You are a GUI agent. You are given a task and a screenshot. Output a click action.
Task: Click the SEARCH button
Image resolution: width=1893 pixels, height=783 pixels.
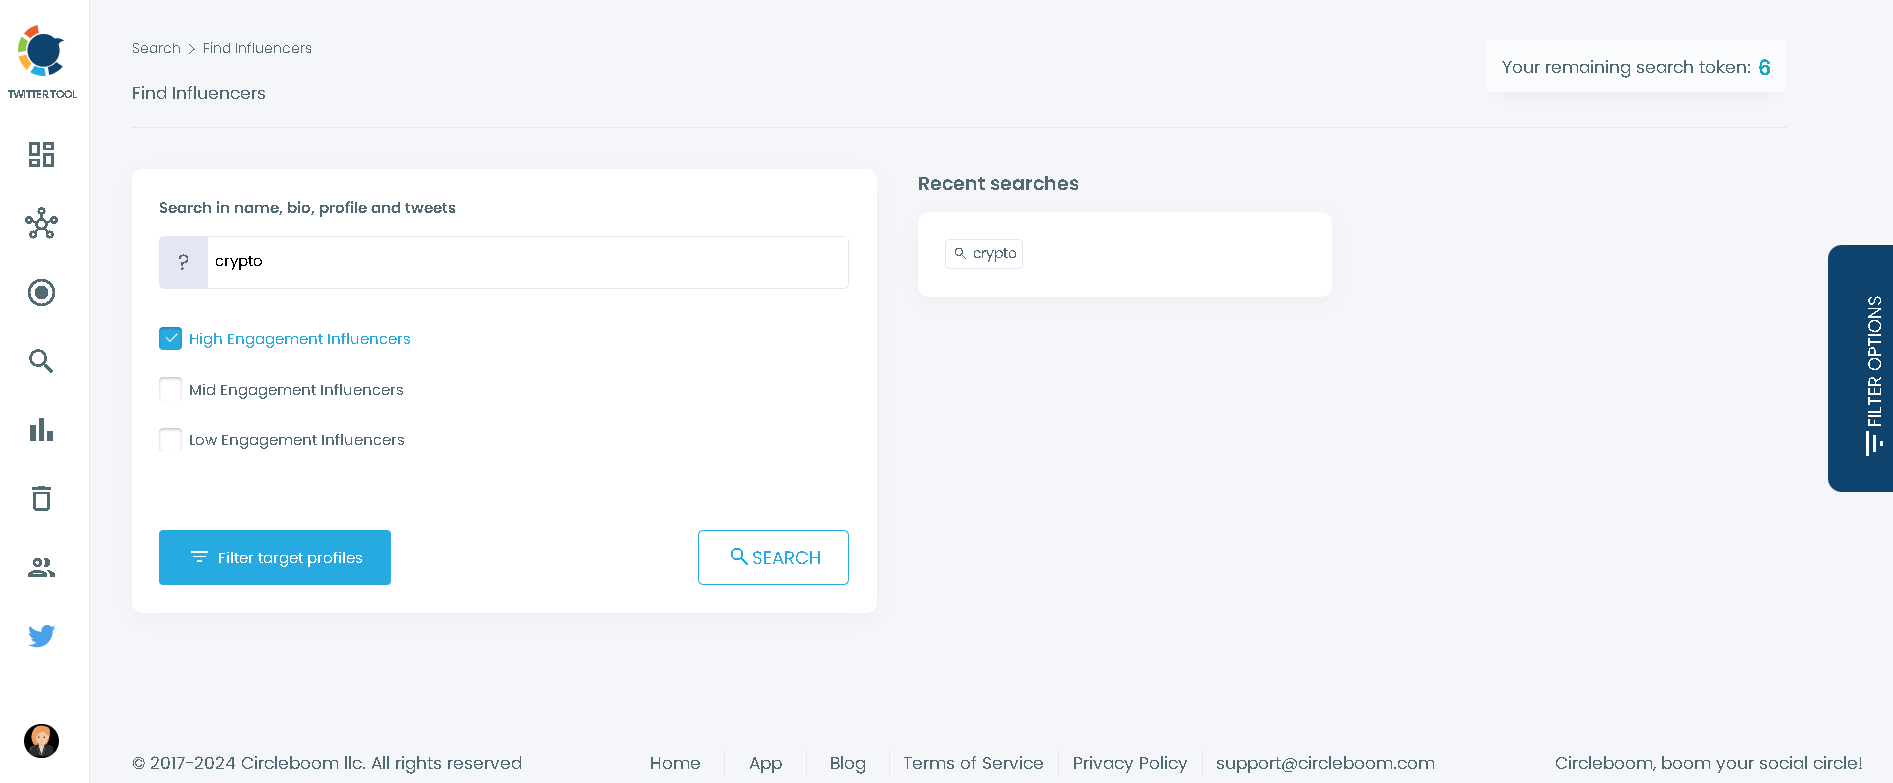click(773, 557)
